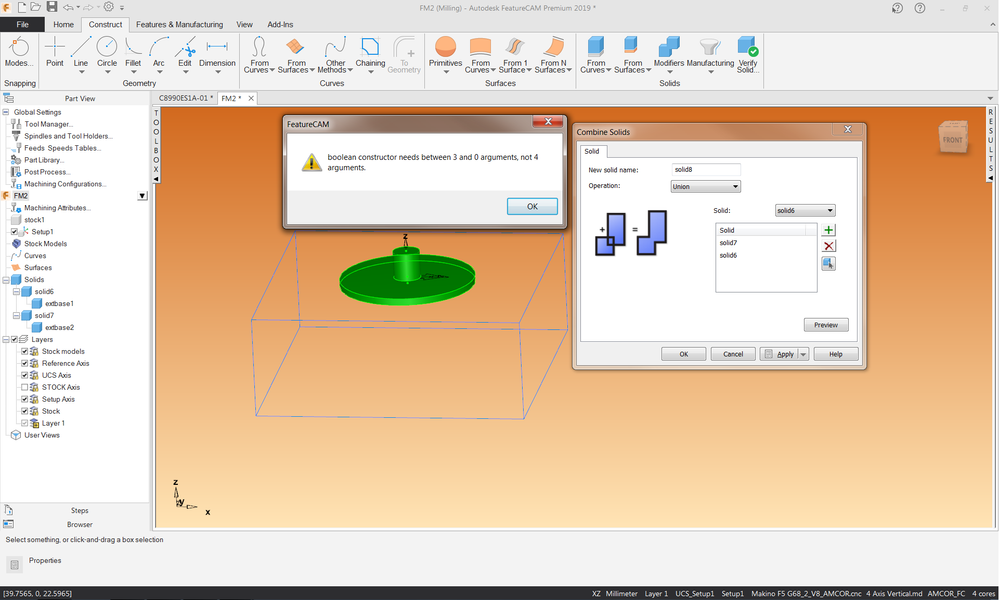Collapse the solid6 tree node
The height and width of the screenshot is (600, 999).
[x=17, y=292]
